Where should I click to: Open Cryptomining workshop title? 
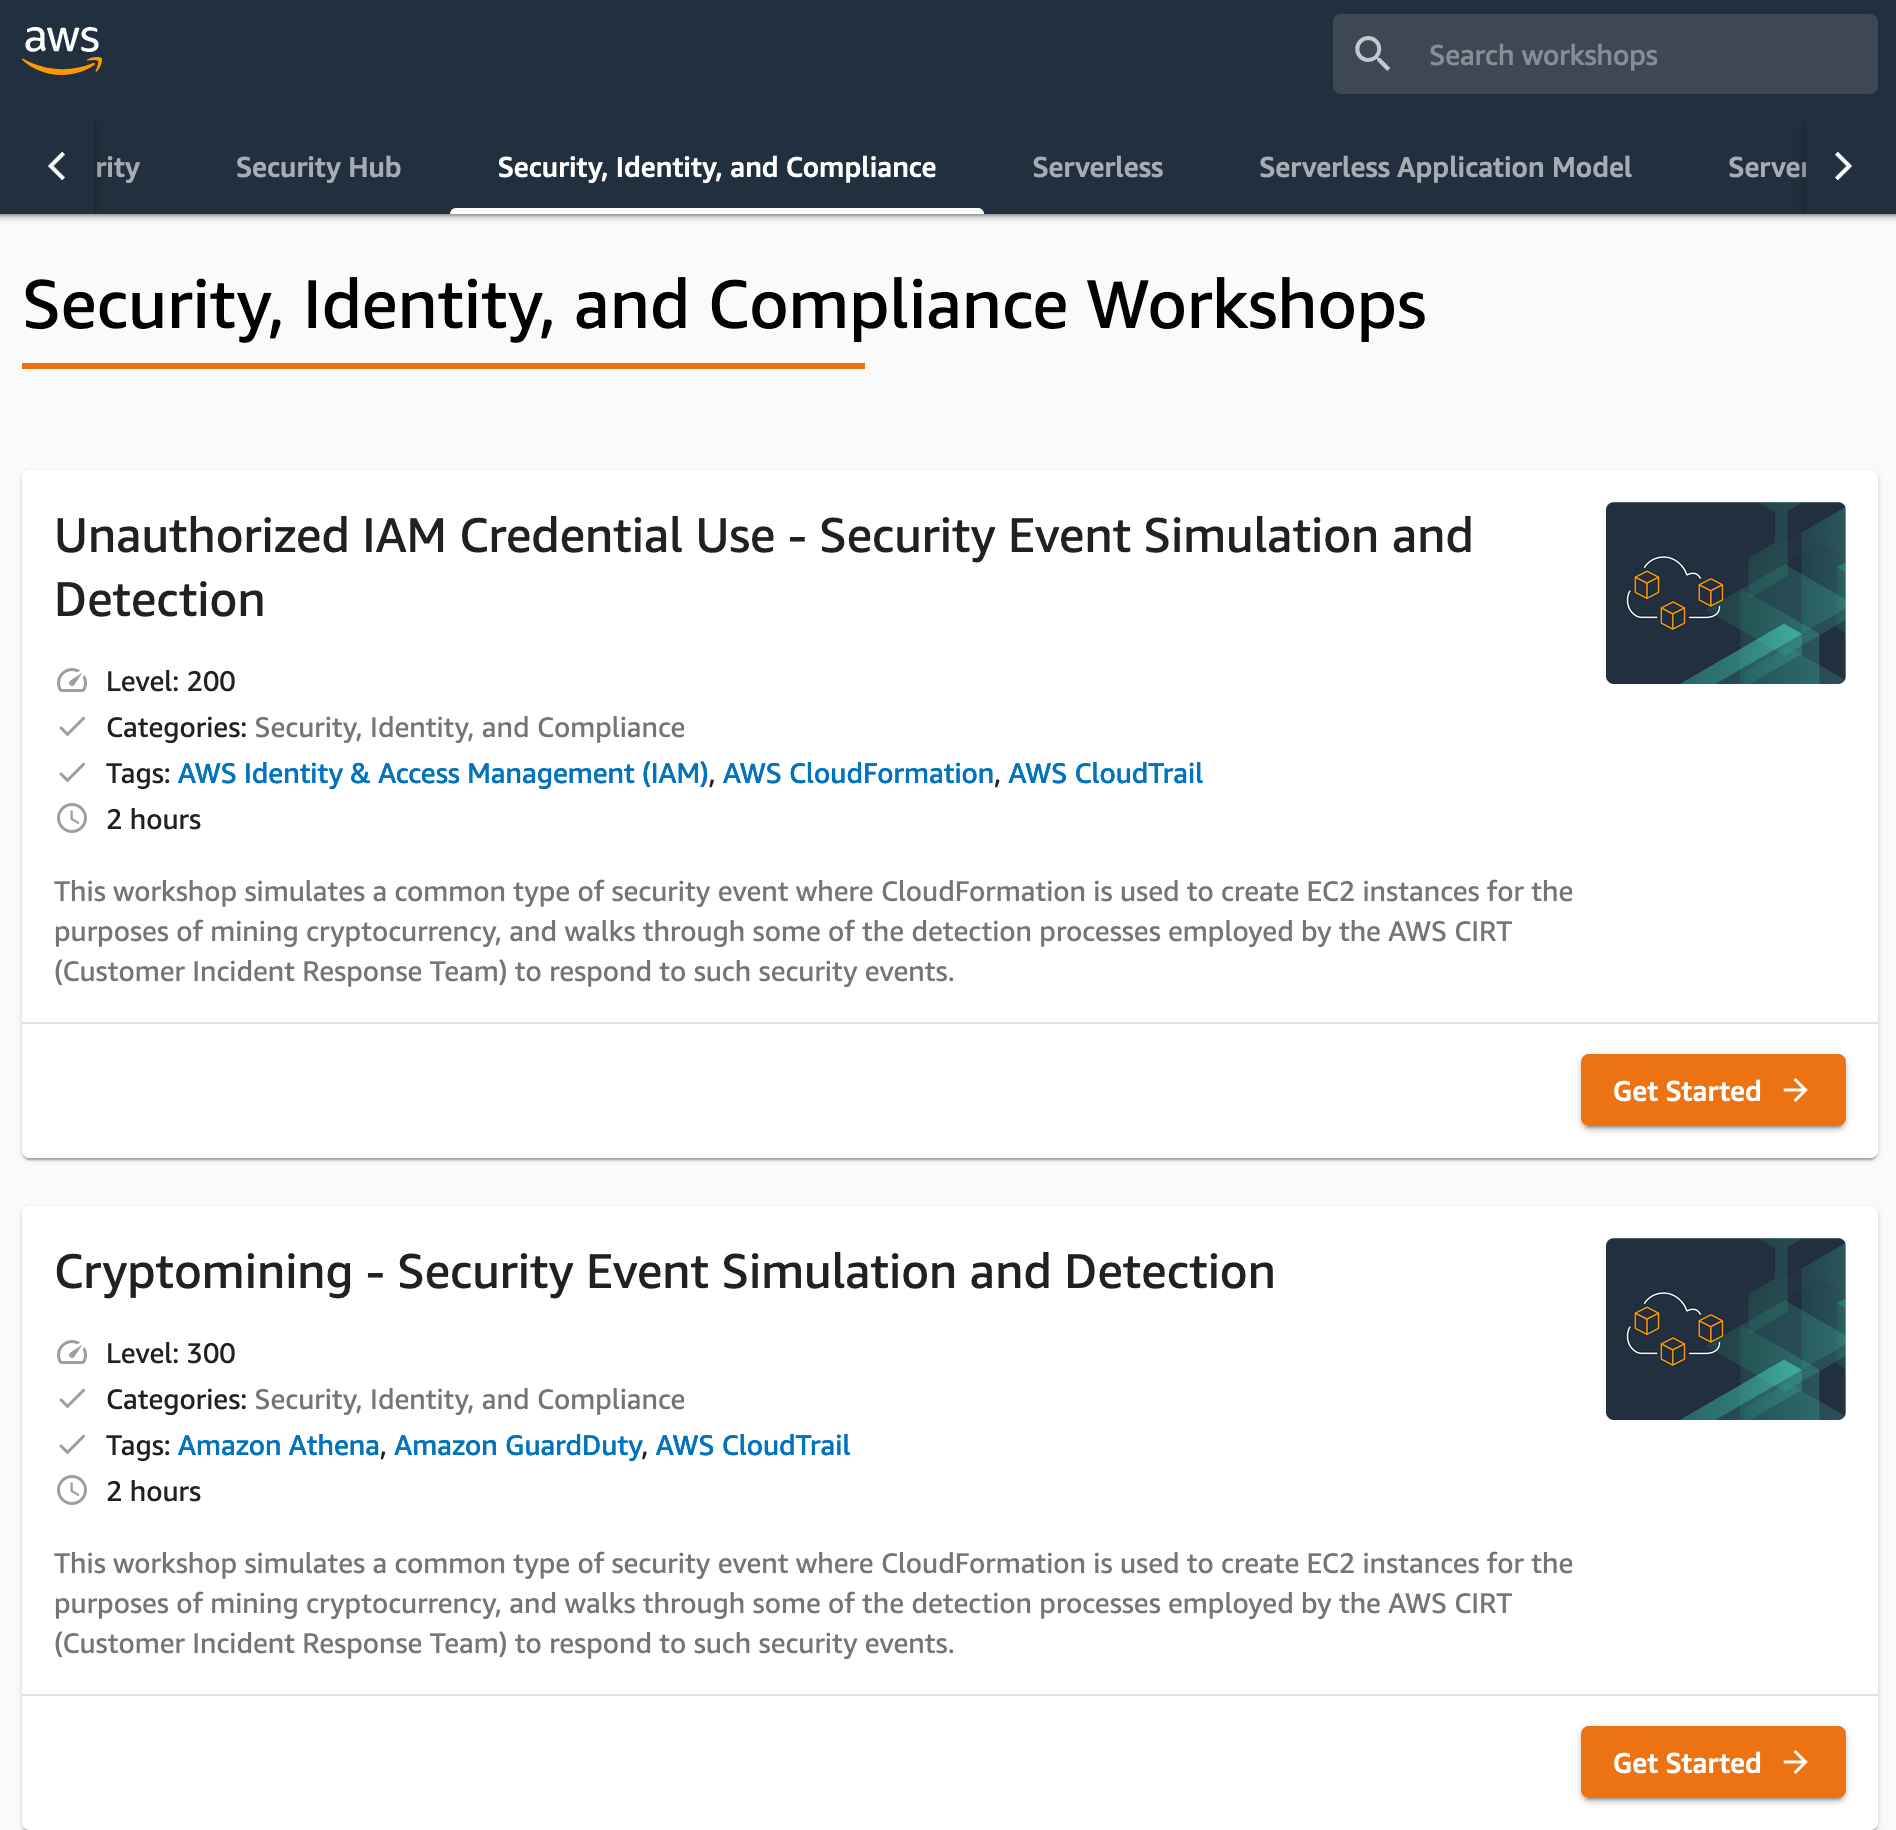(x=665, y=1272)
